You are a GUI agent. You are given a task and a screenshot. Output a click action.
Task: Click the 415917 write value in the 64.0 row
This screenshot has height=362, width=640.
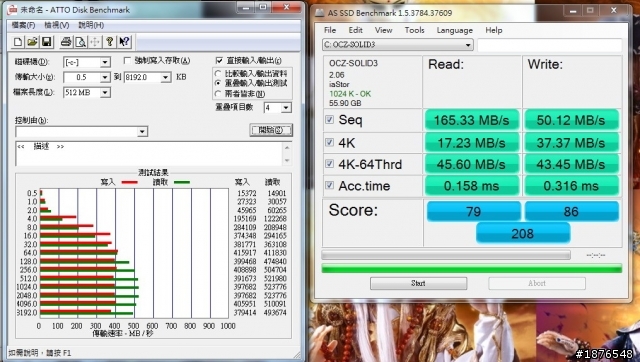[x=245, y=253]
